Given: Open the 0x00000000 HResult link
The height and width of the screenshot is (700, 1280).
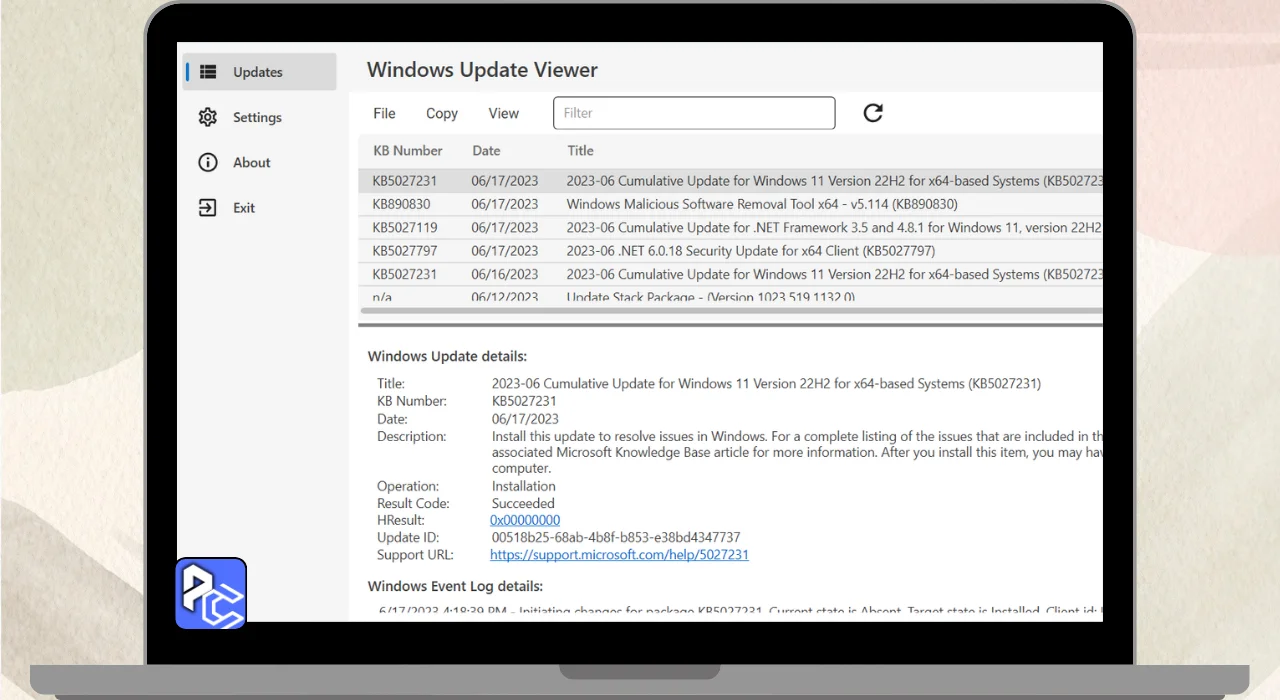Looking at the screenshot, I should (525, 520).
